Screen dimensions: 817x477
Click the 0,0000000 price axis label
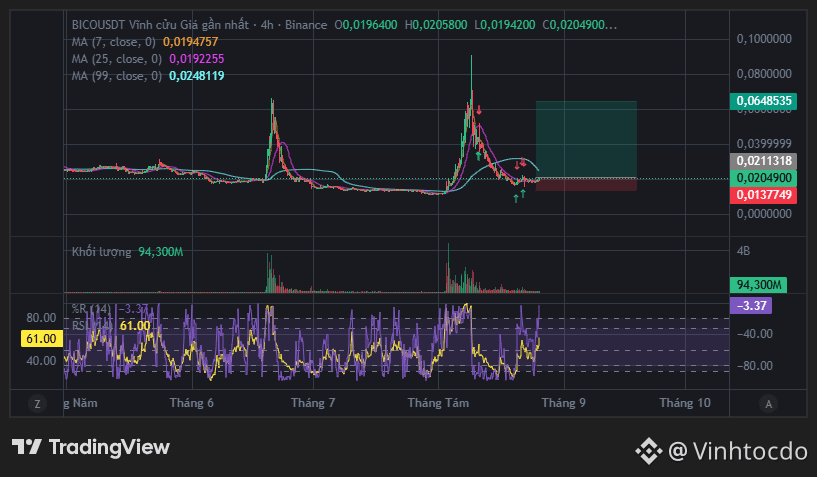pyautogui.click(x=764, y=214)
